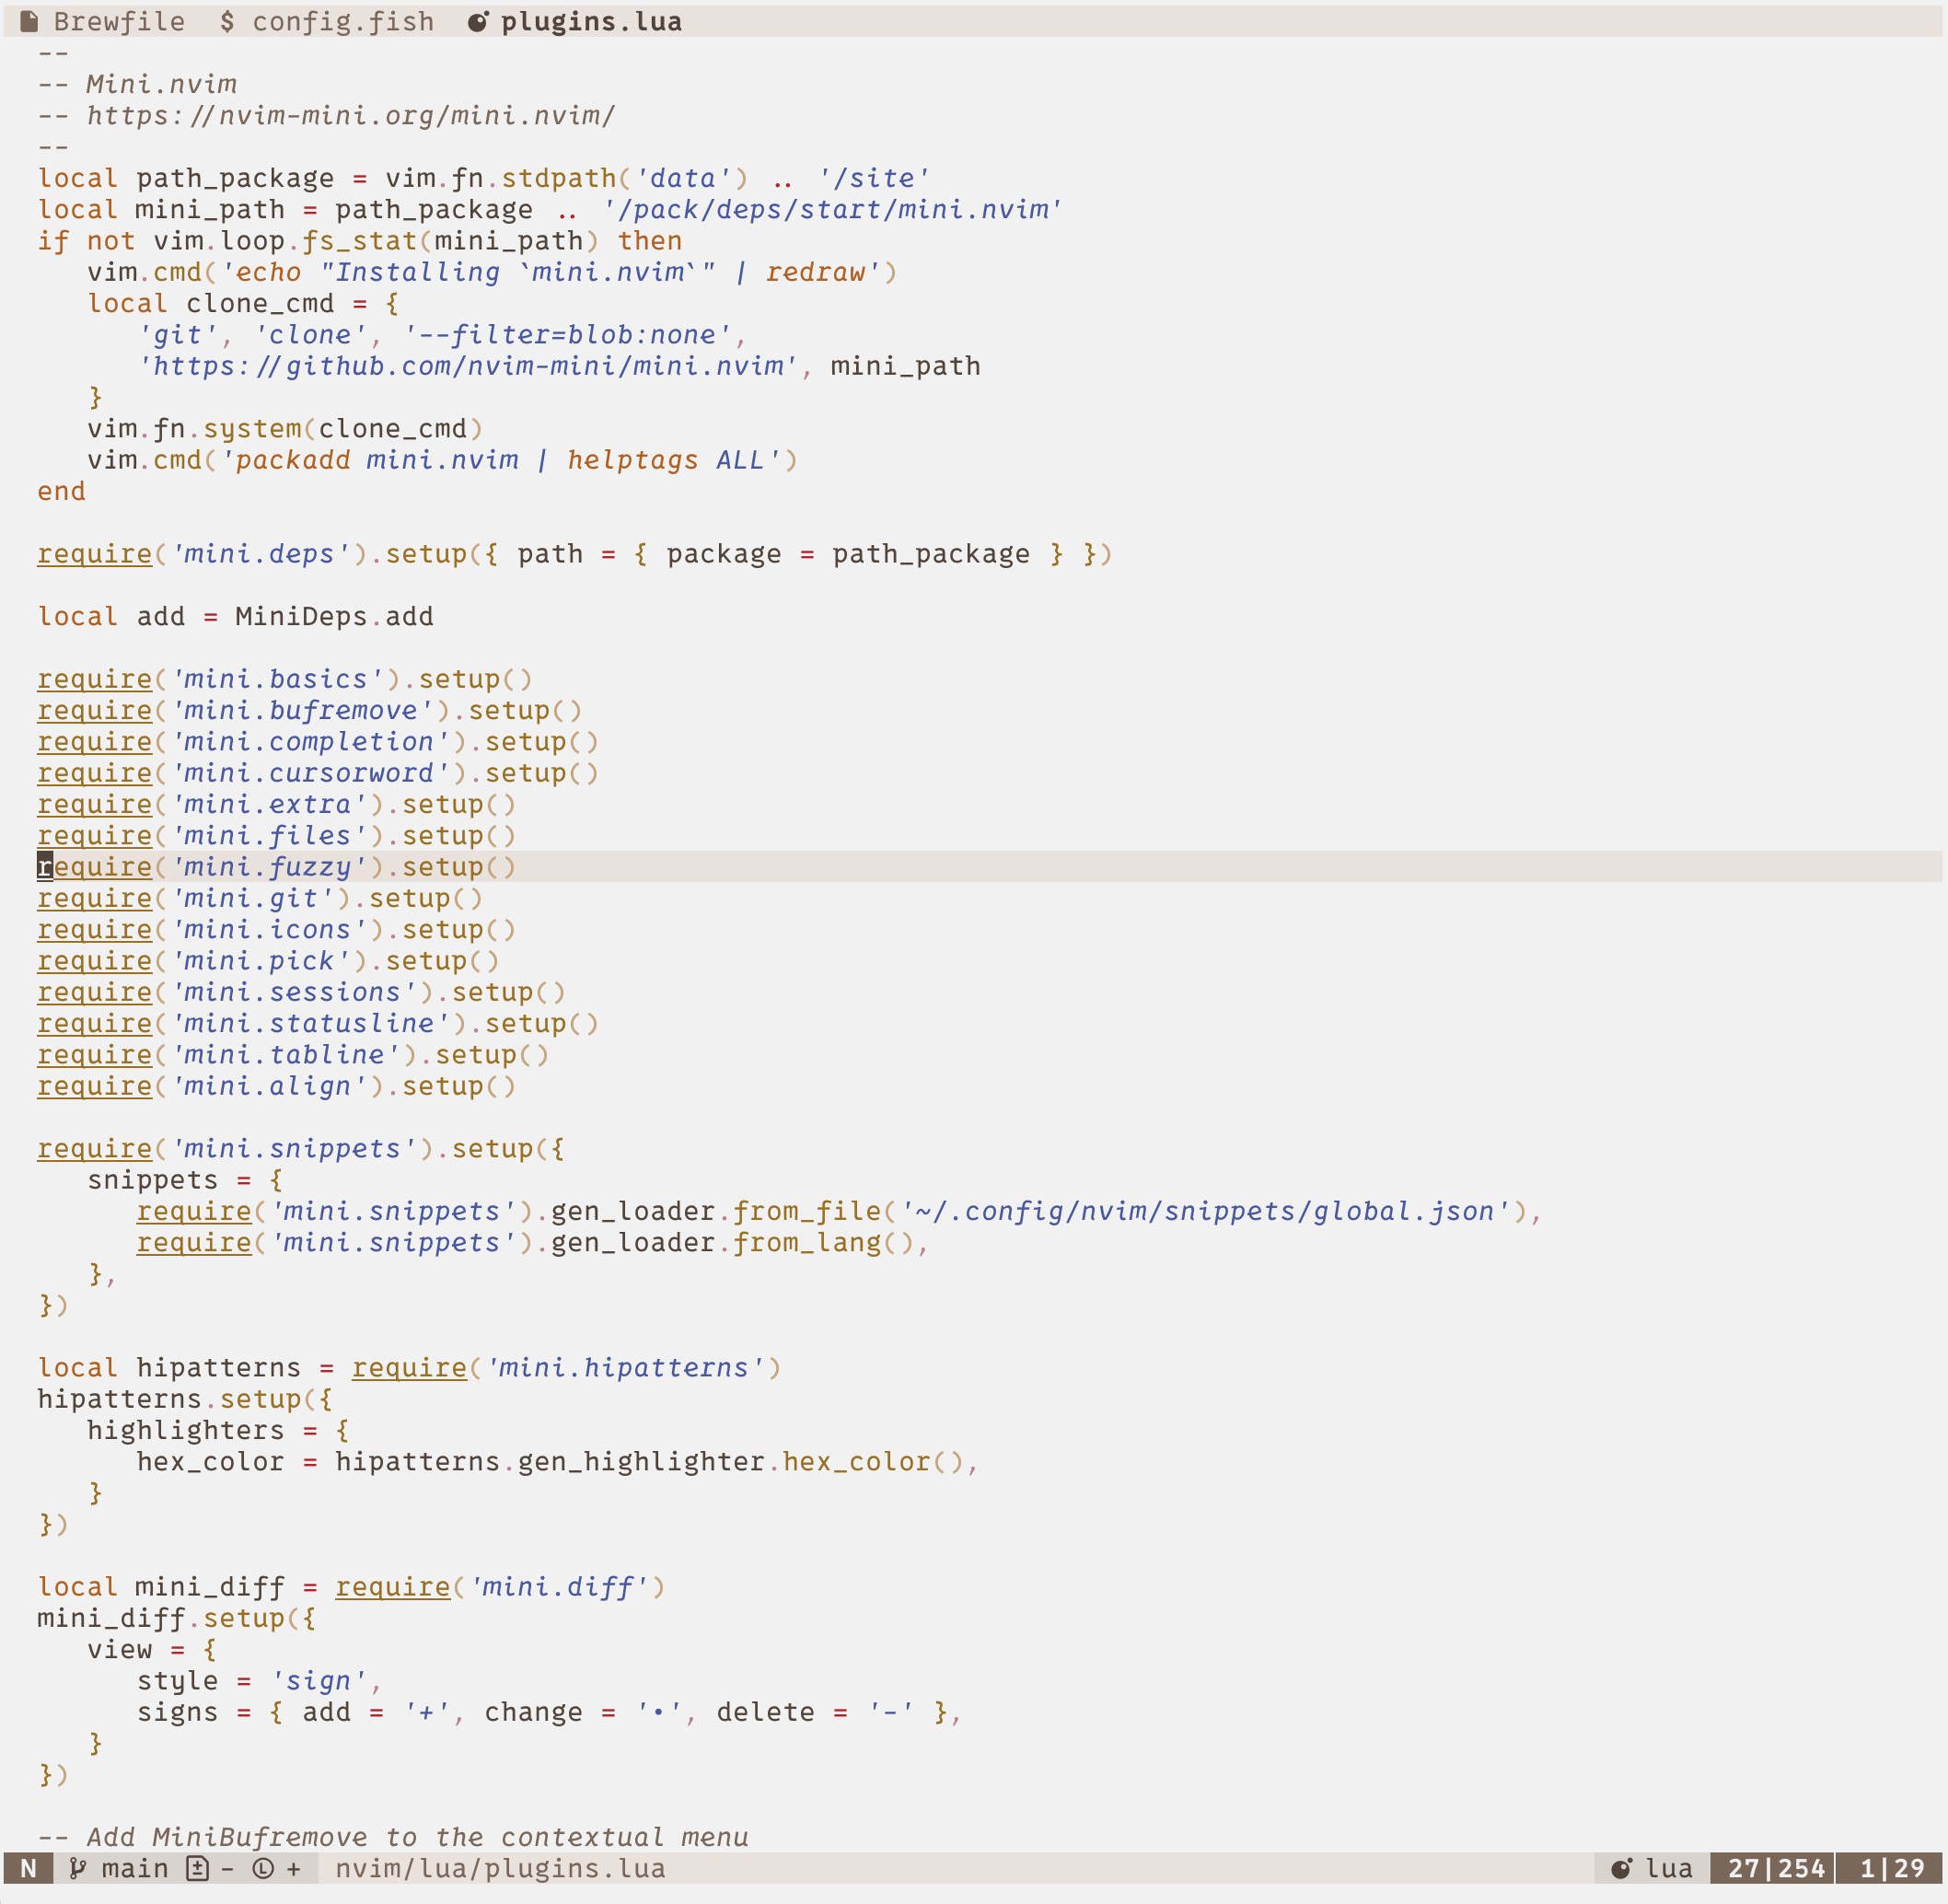Follow the require('mini.snippets') gen_loader link
Screen dimensions: 1948x1904
click(194, 1211)
